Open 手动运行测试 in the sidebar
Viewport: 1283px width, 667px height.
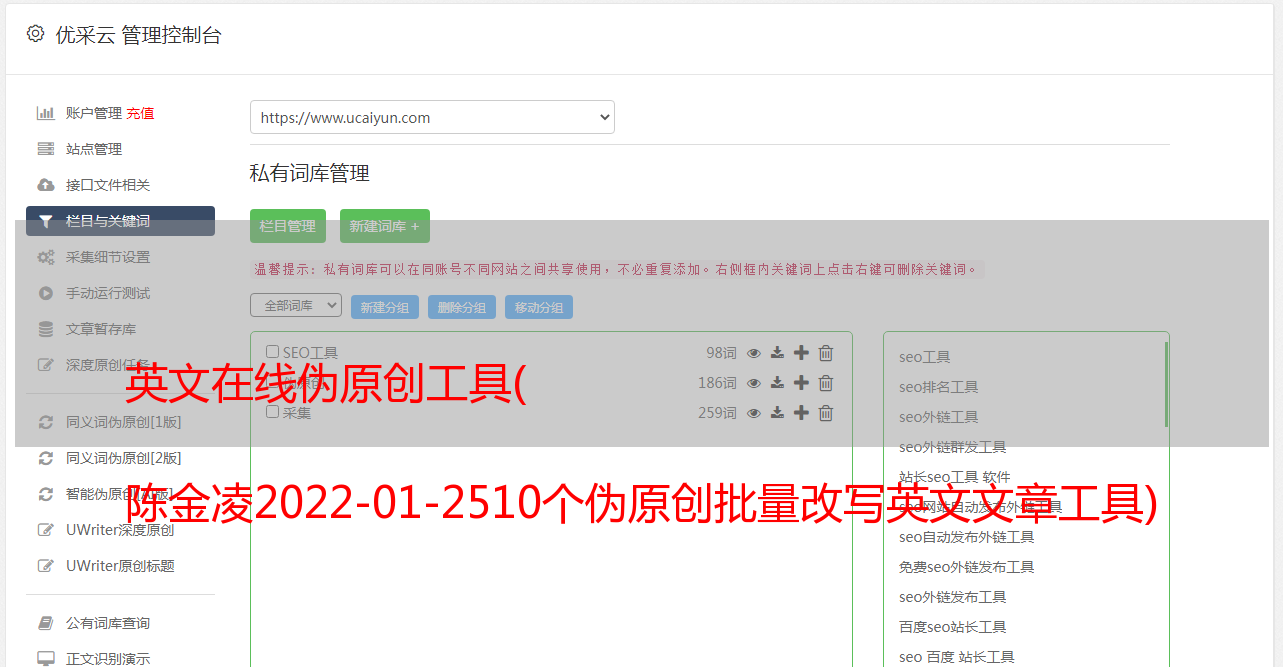pyautogui.click(x=108, y=293)
